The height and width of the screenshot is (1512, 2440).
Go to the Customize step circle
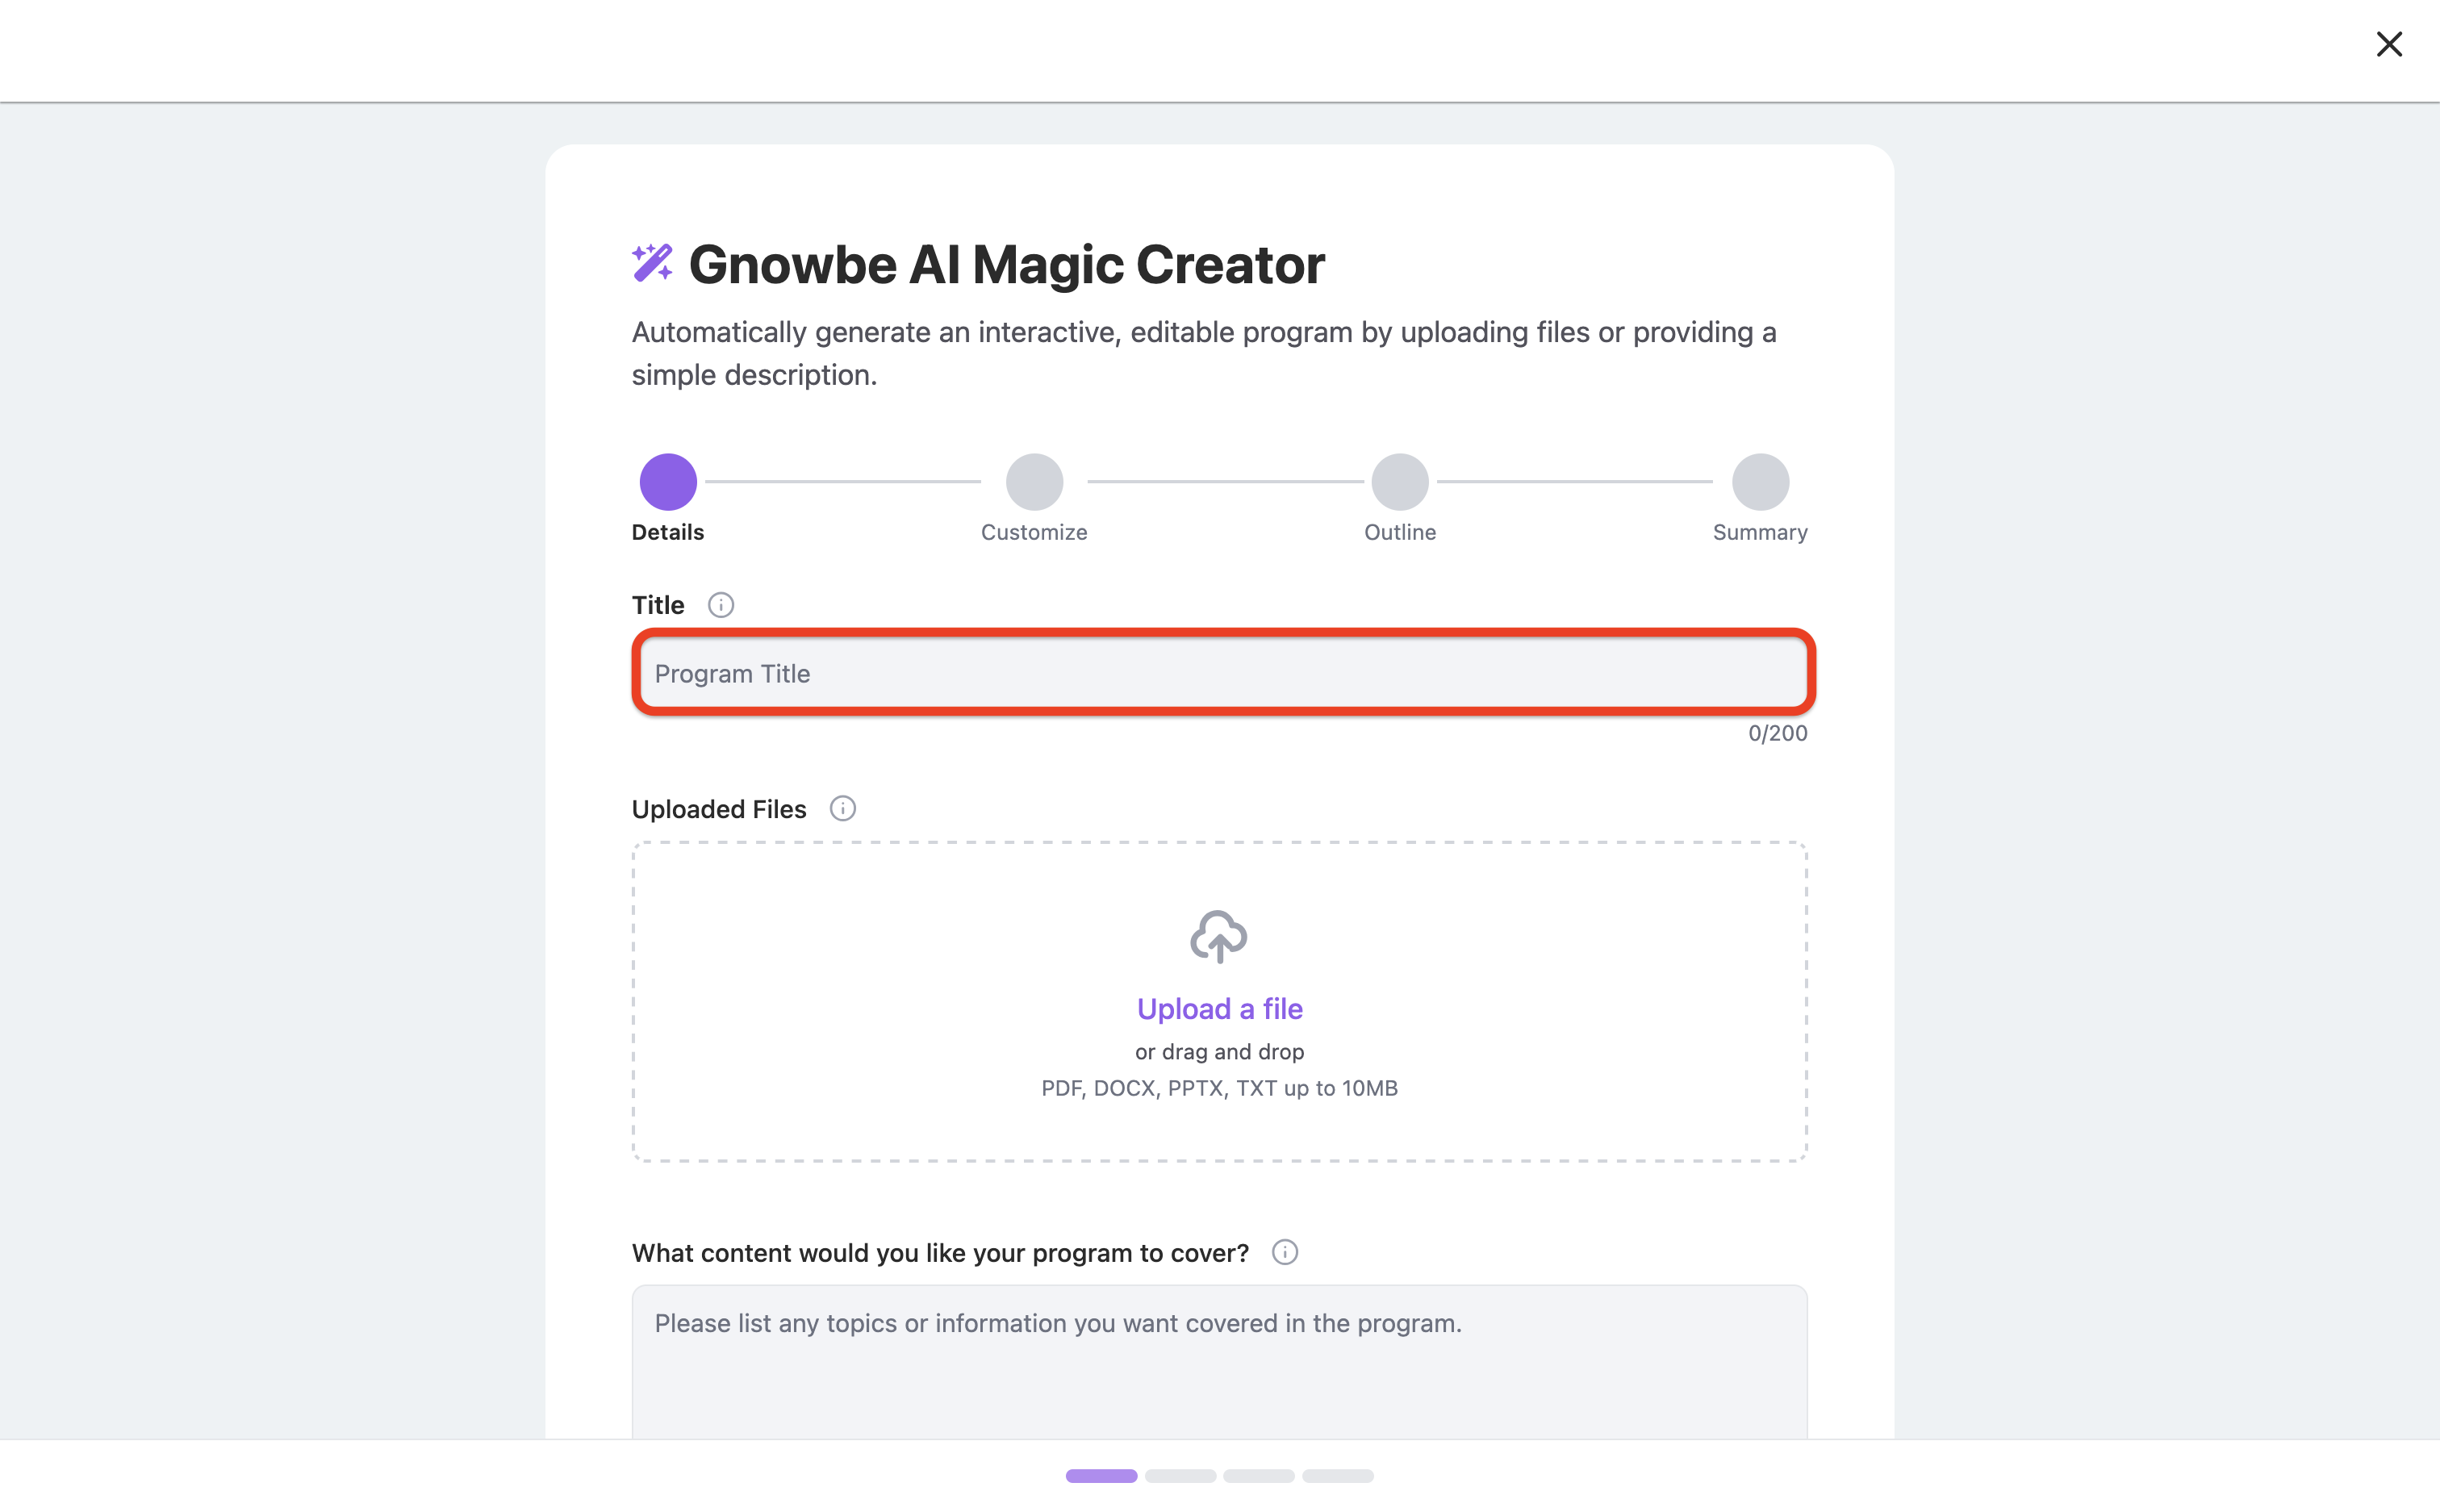1034,482
